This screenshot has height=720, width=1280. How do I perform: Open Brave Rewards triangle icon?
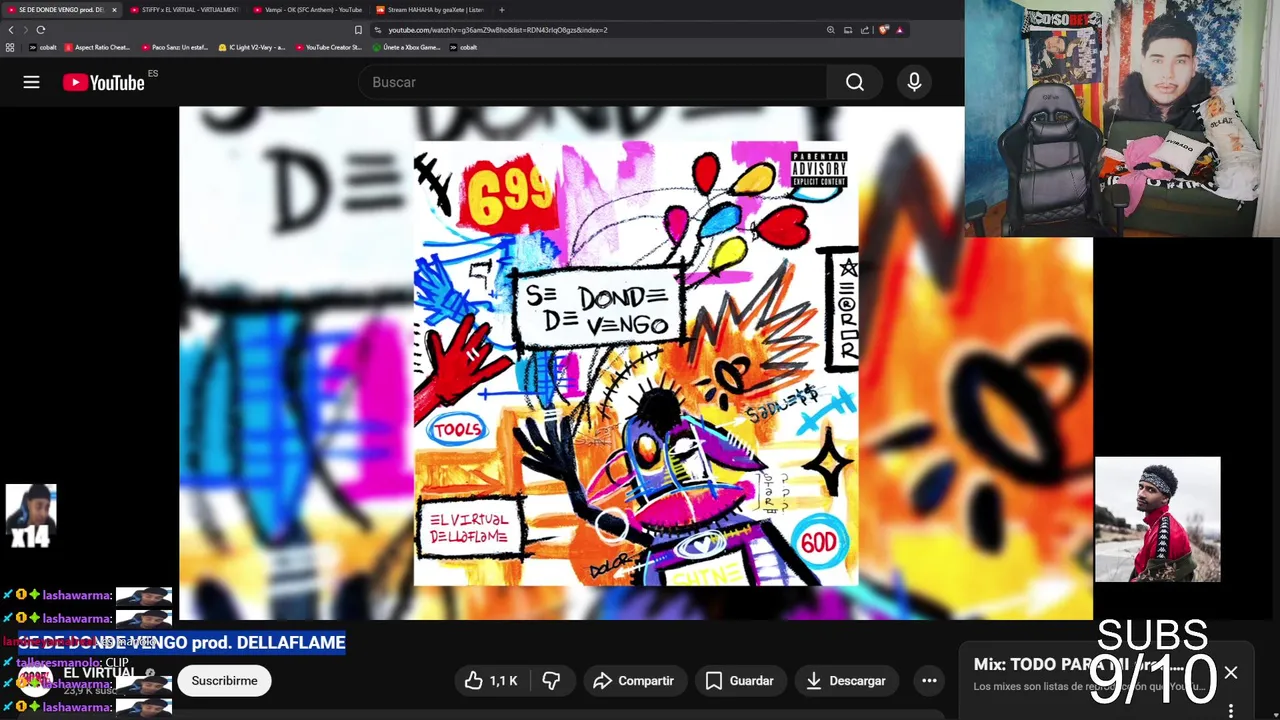pyautogui.click(x=899, y=30)
